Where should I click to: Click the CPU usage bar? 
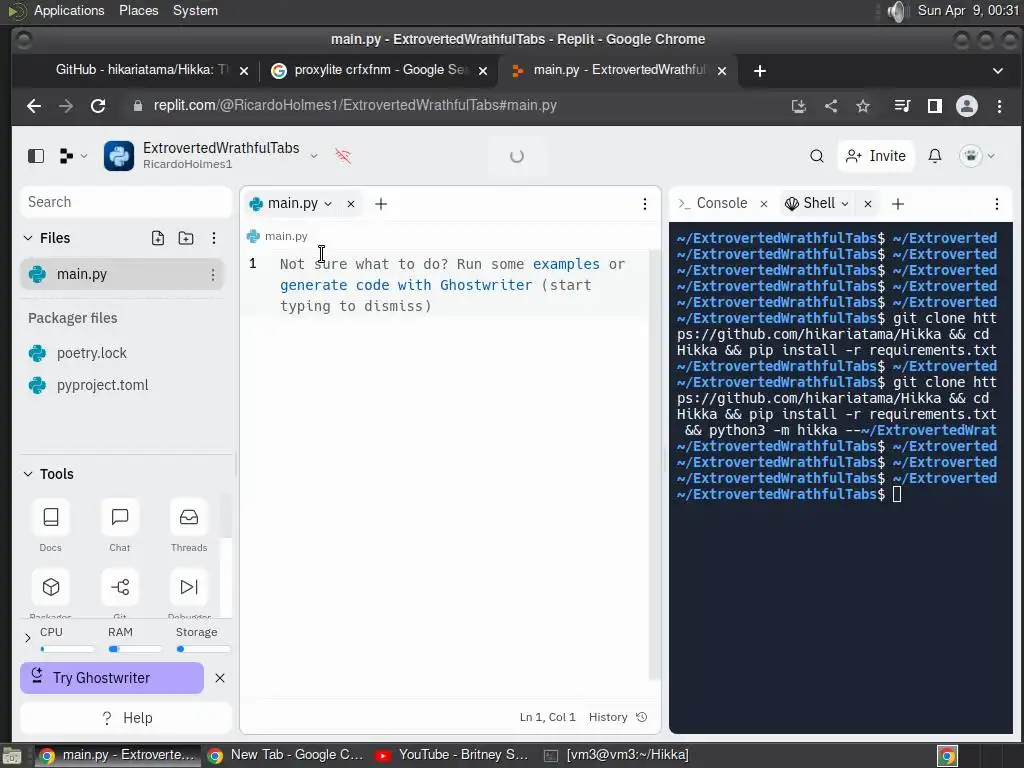point(67,649)
